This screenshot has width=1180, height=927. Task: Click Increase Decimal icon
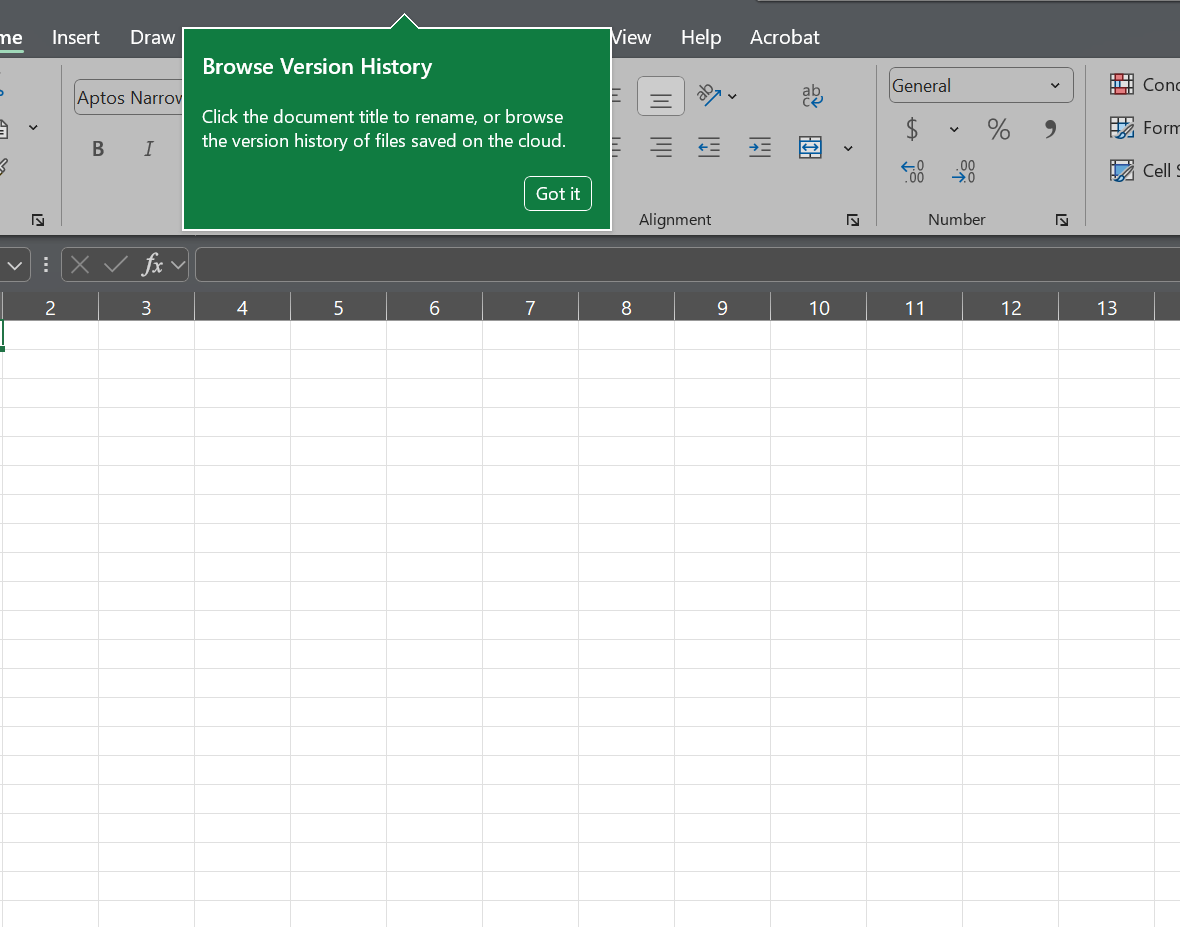(913, 172)
